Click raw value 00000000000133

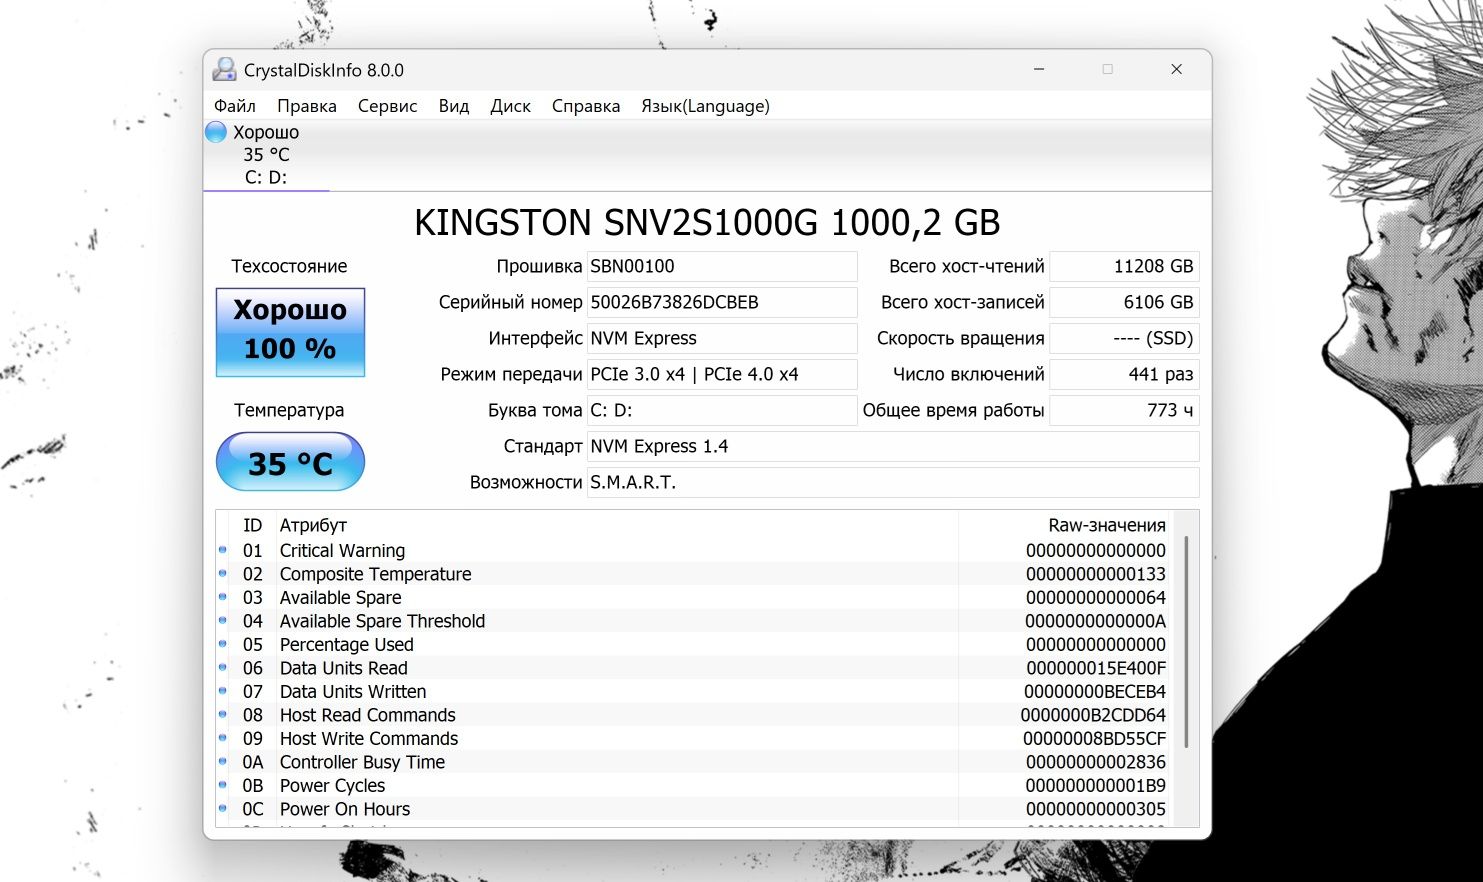pyautogui.click(x=1096, y=574)
